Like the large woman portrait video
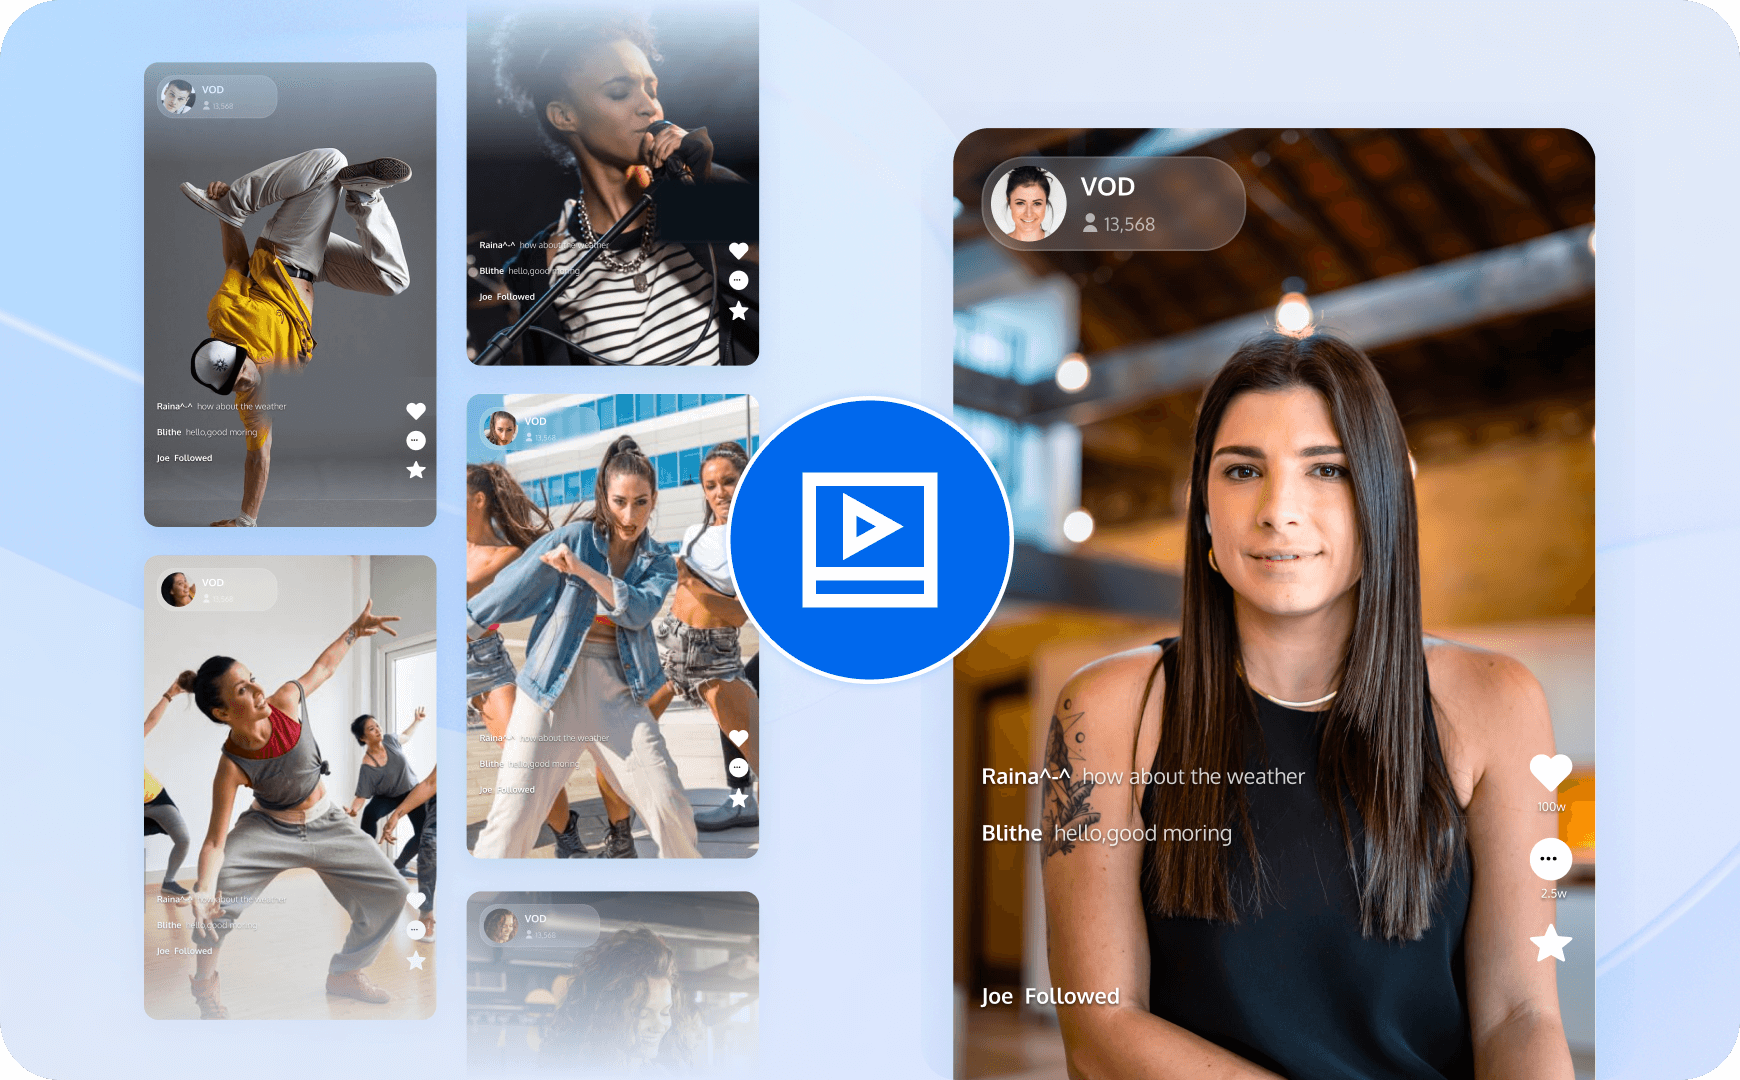The image size is (1740, 1080). click(1551, 772)
